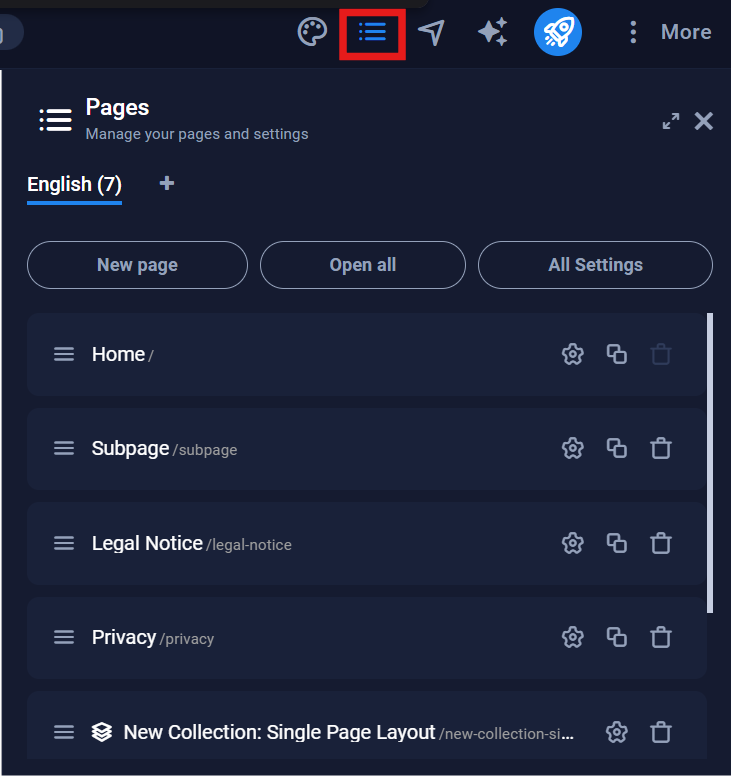
Task: Open settings for the Home page
Action: tap(572, 354)
